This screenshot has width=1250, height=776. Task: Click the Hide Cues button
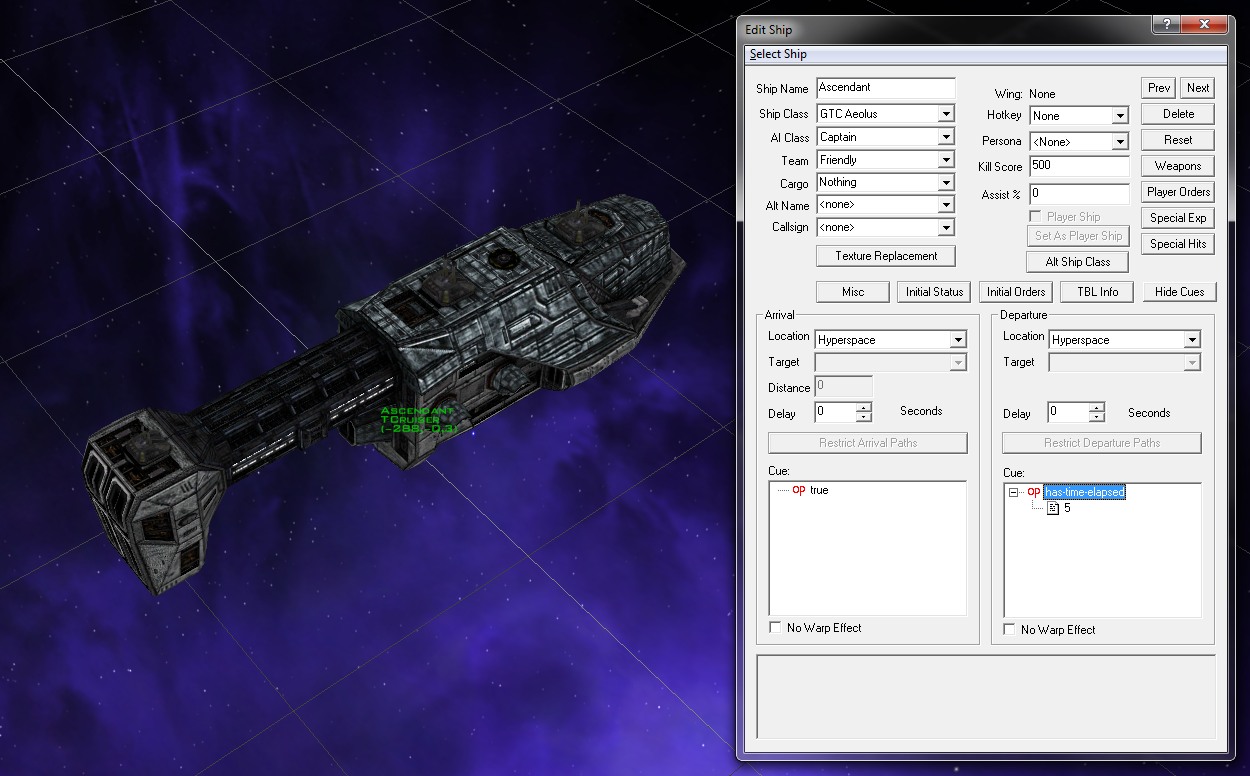click(1180, 292)
